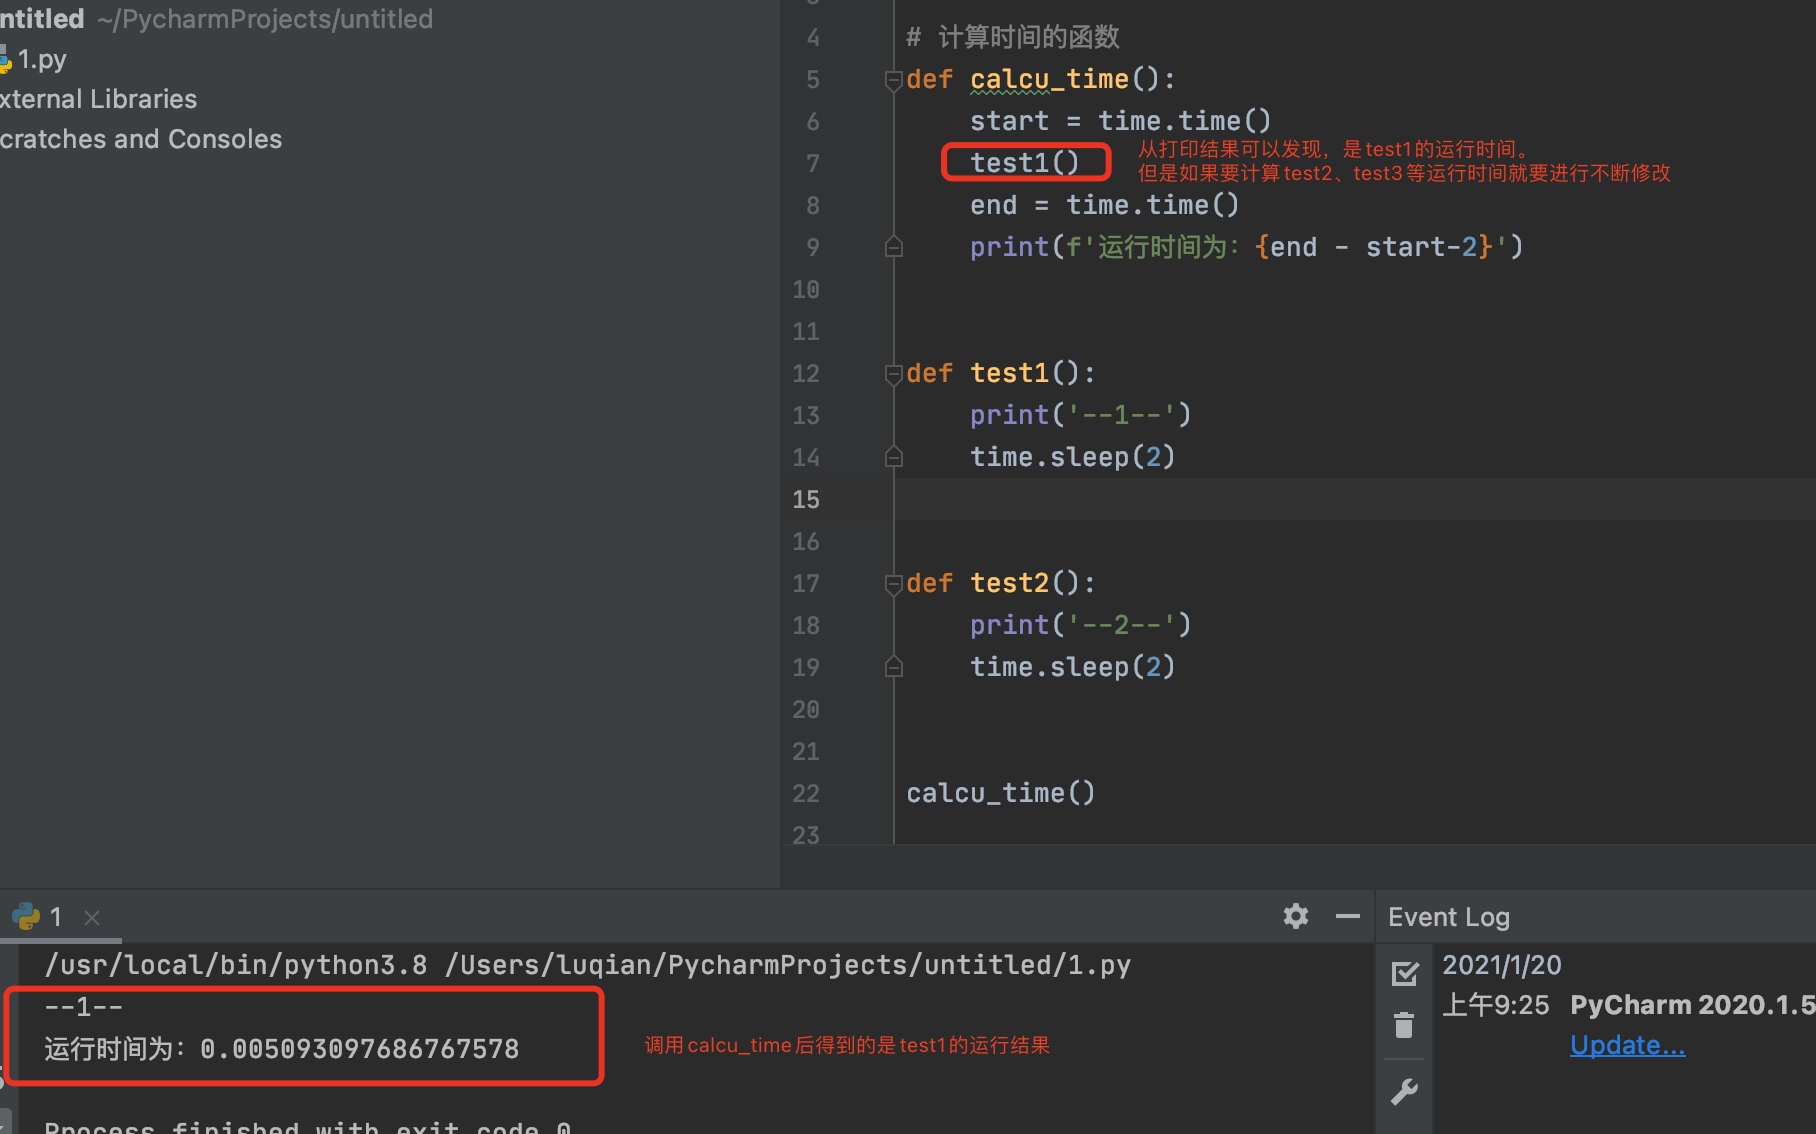The width and height of the screenshot is (1816, 1134).
Task: Click the comment on line 4
Action: [x=1013, y=38]
